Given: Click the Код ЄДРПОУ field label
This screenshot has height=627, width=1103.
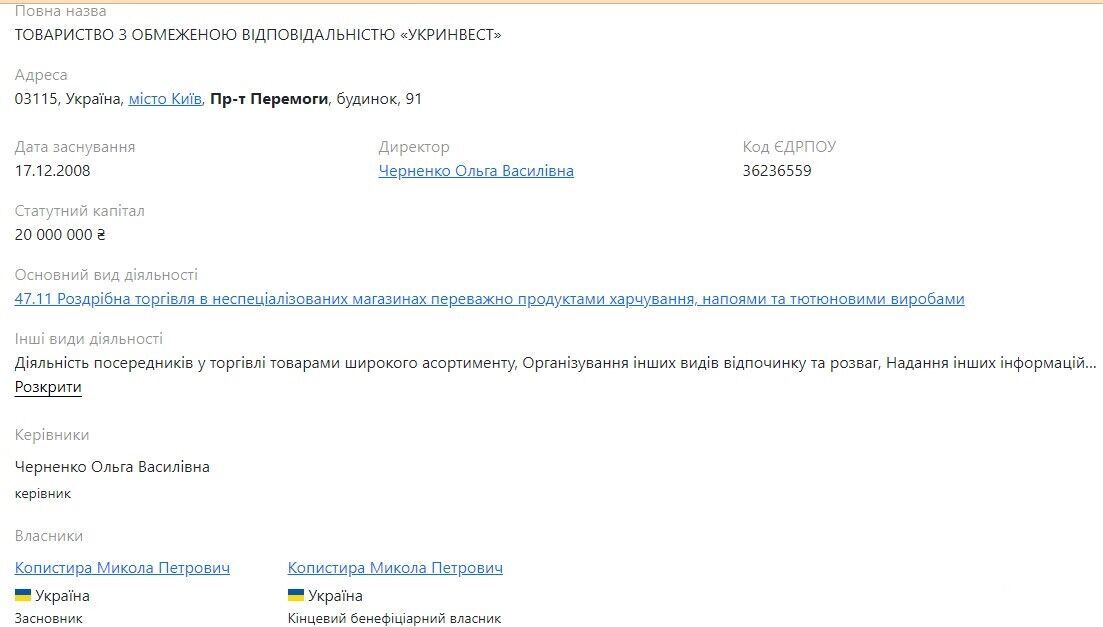Looking at the screenshot, I should [789, 147].
